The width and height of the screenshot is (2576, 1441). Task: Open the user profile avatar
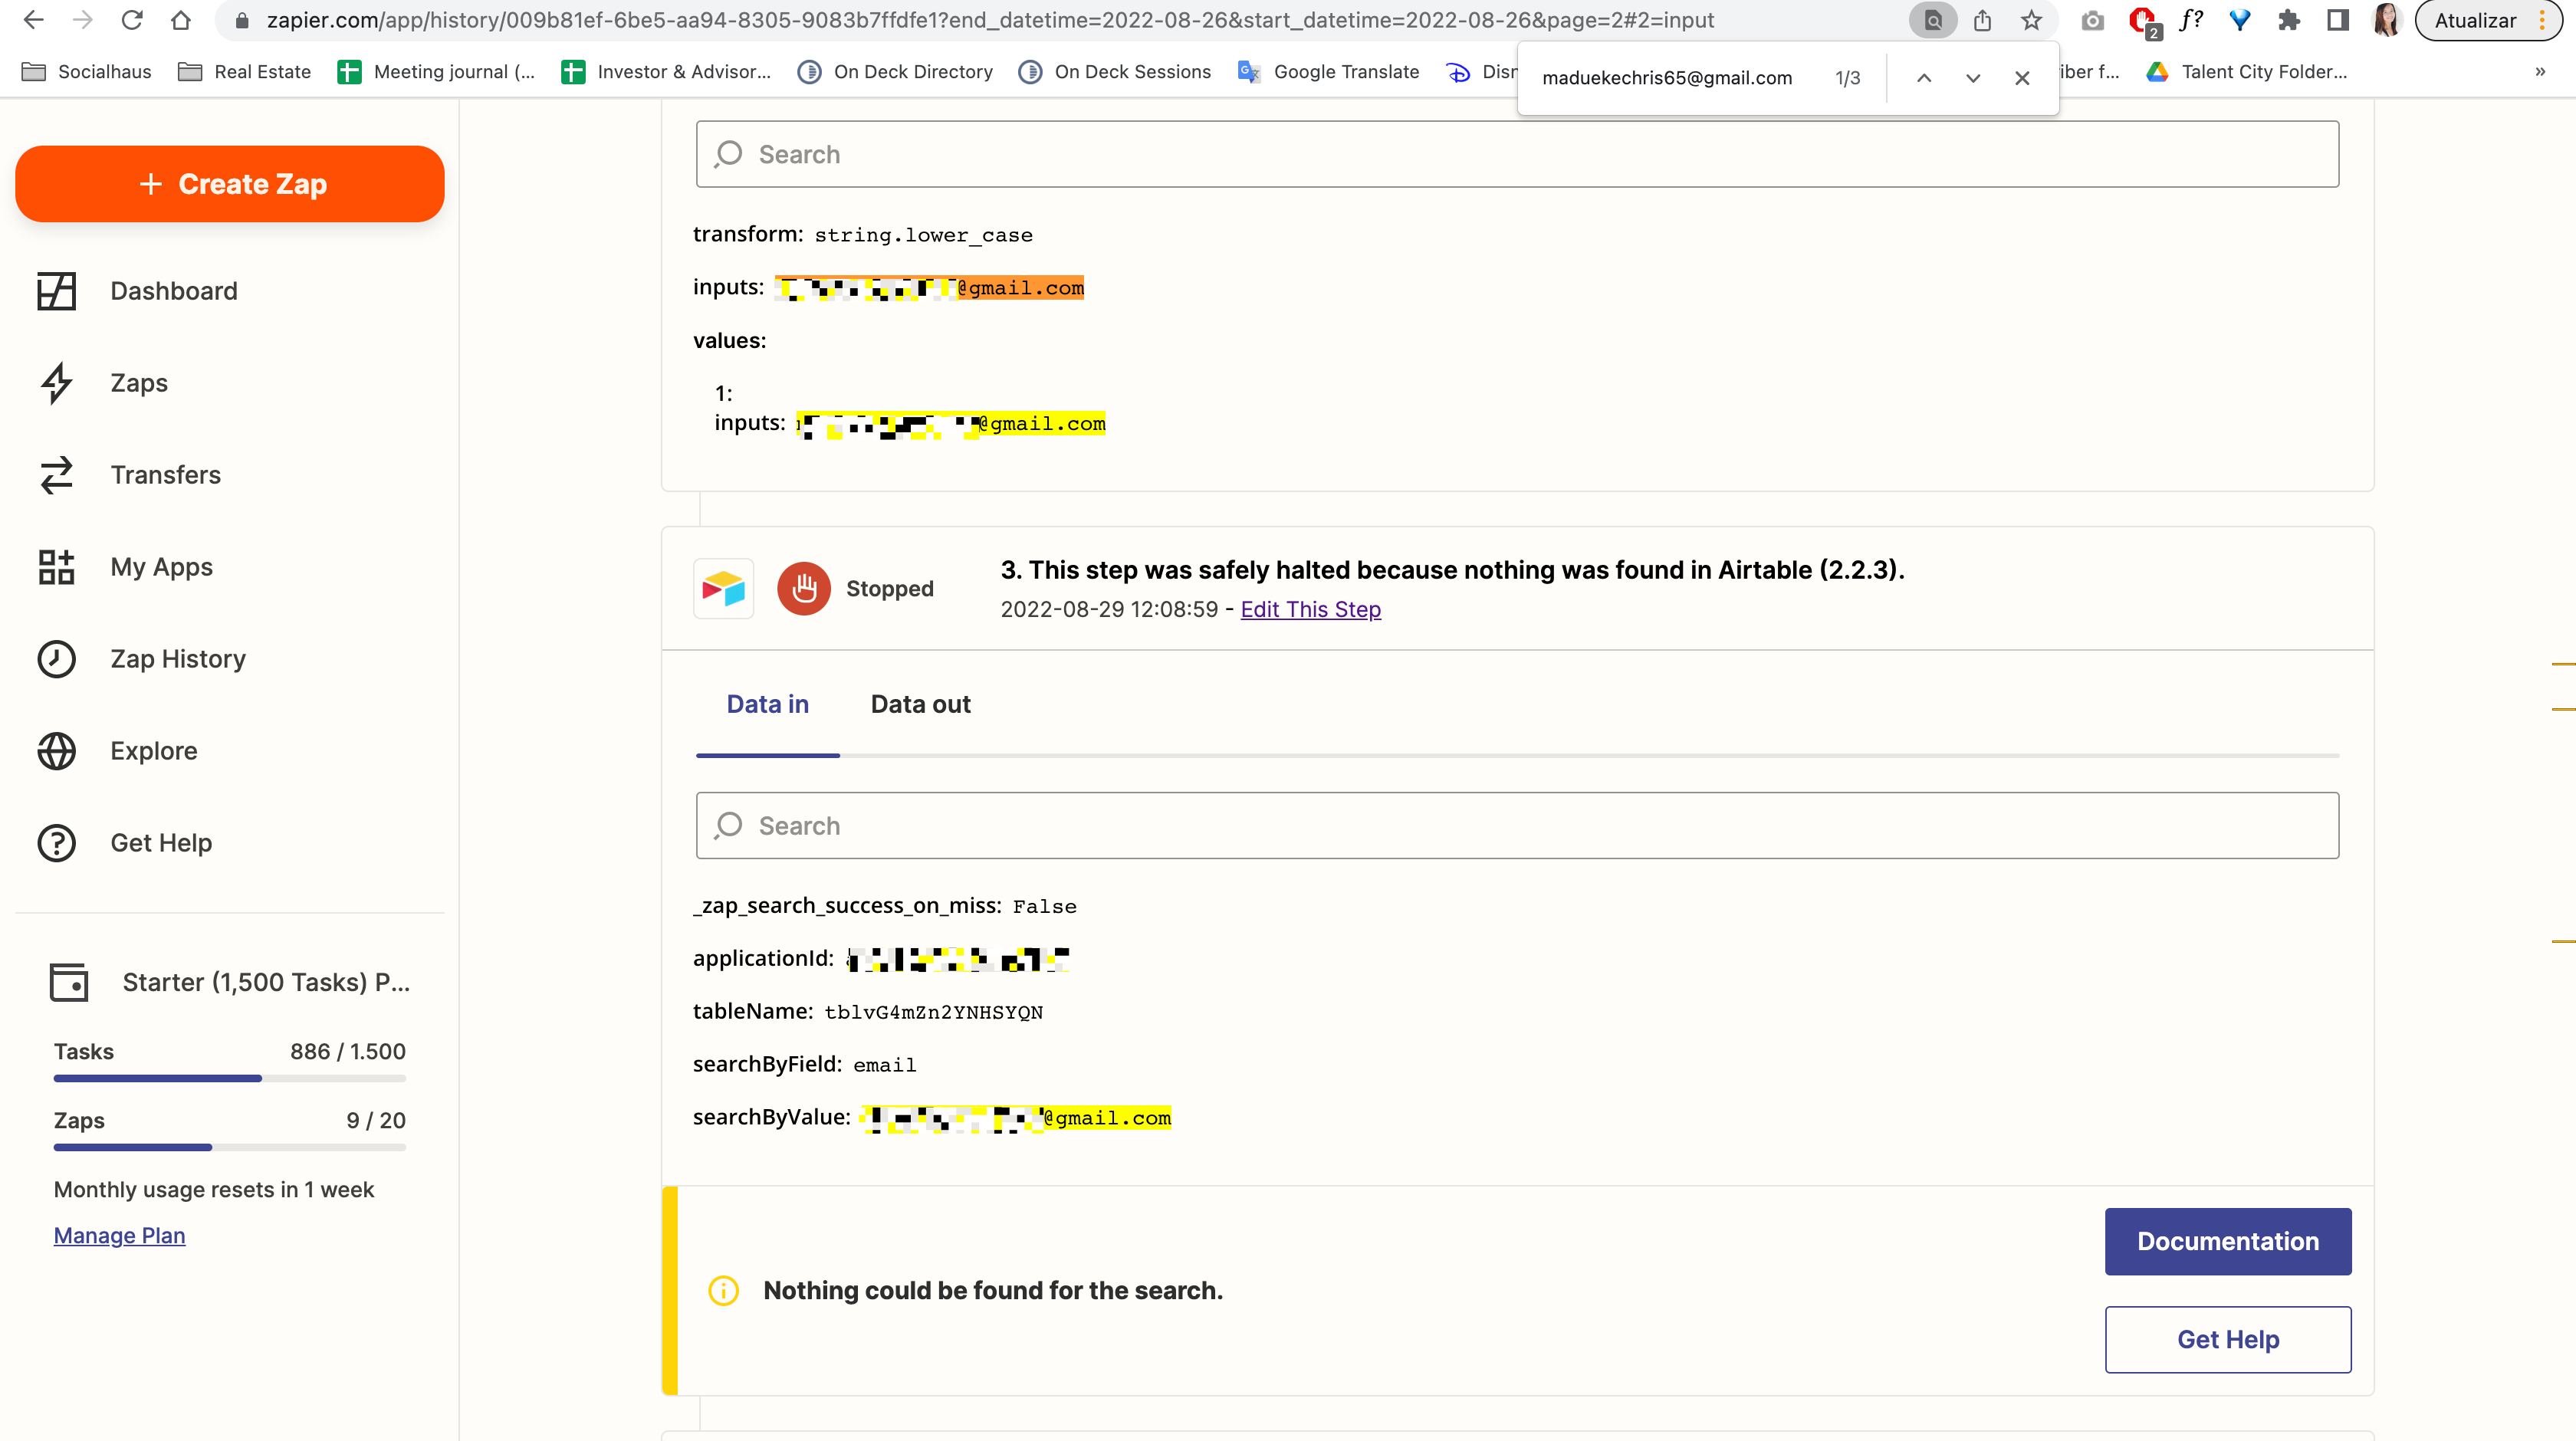2386,20
